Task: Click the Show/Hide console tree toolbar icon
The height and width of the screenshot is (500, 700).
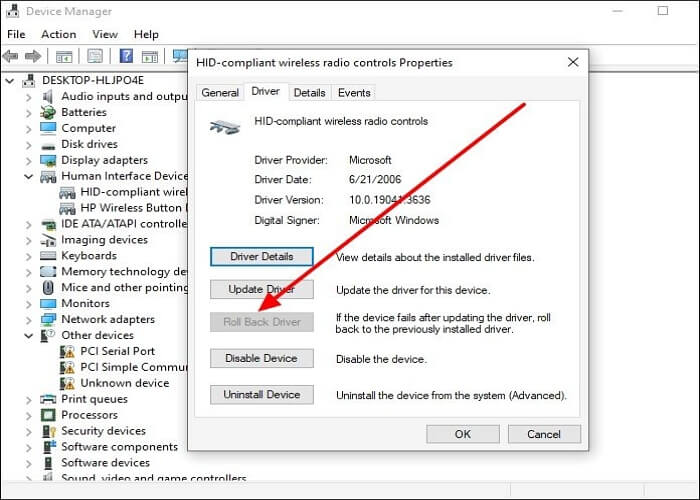Action: click(64, 57)
